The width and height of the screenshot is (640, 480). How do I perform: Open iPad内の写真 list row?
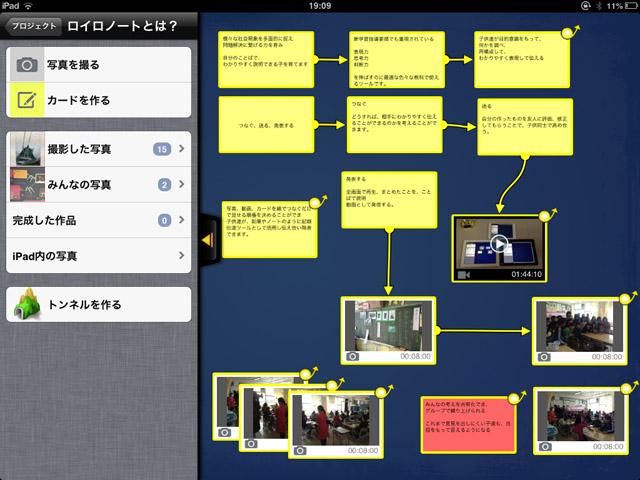(x=99, y=256)
